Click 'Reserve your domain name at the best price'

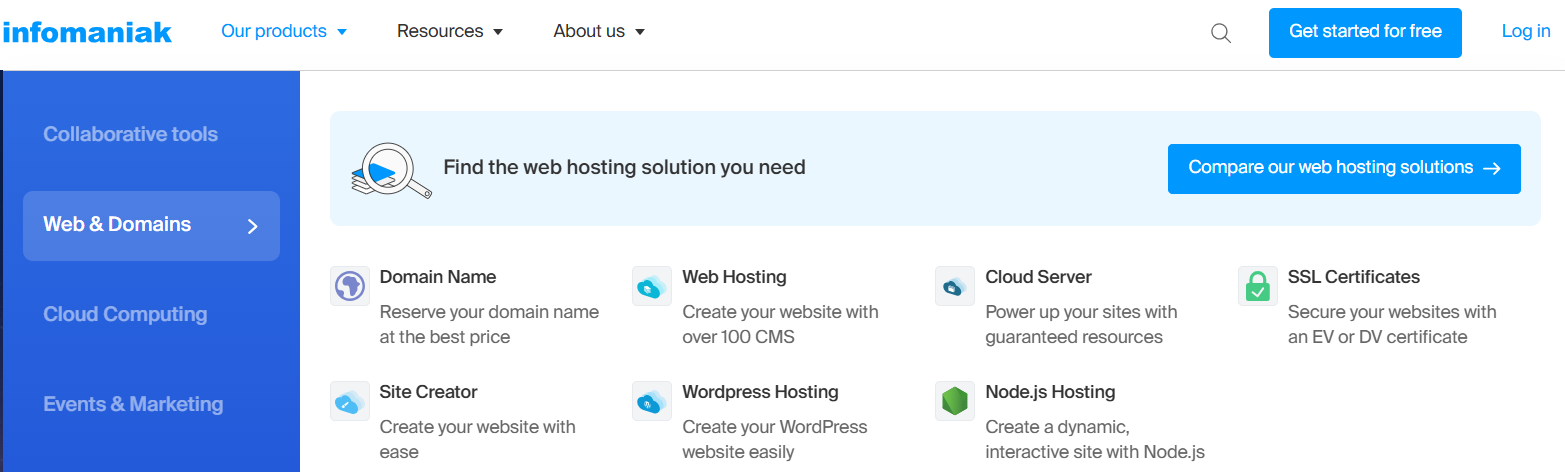pos(489,325)
